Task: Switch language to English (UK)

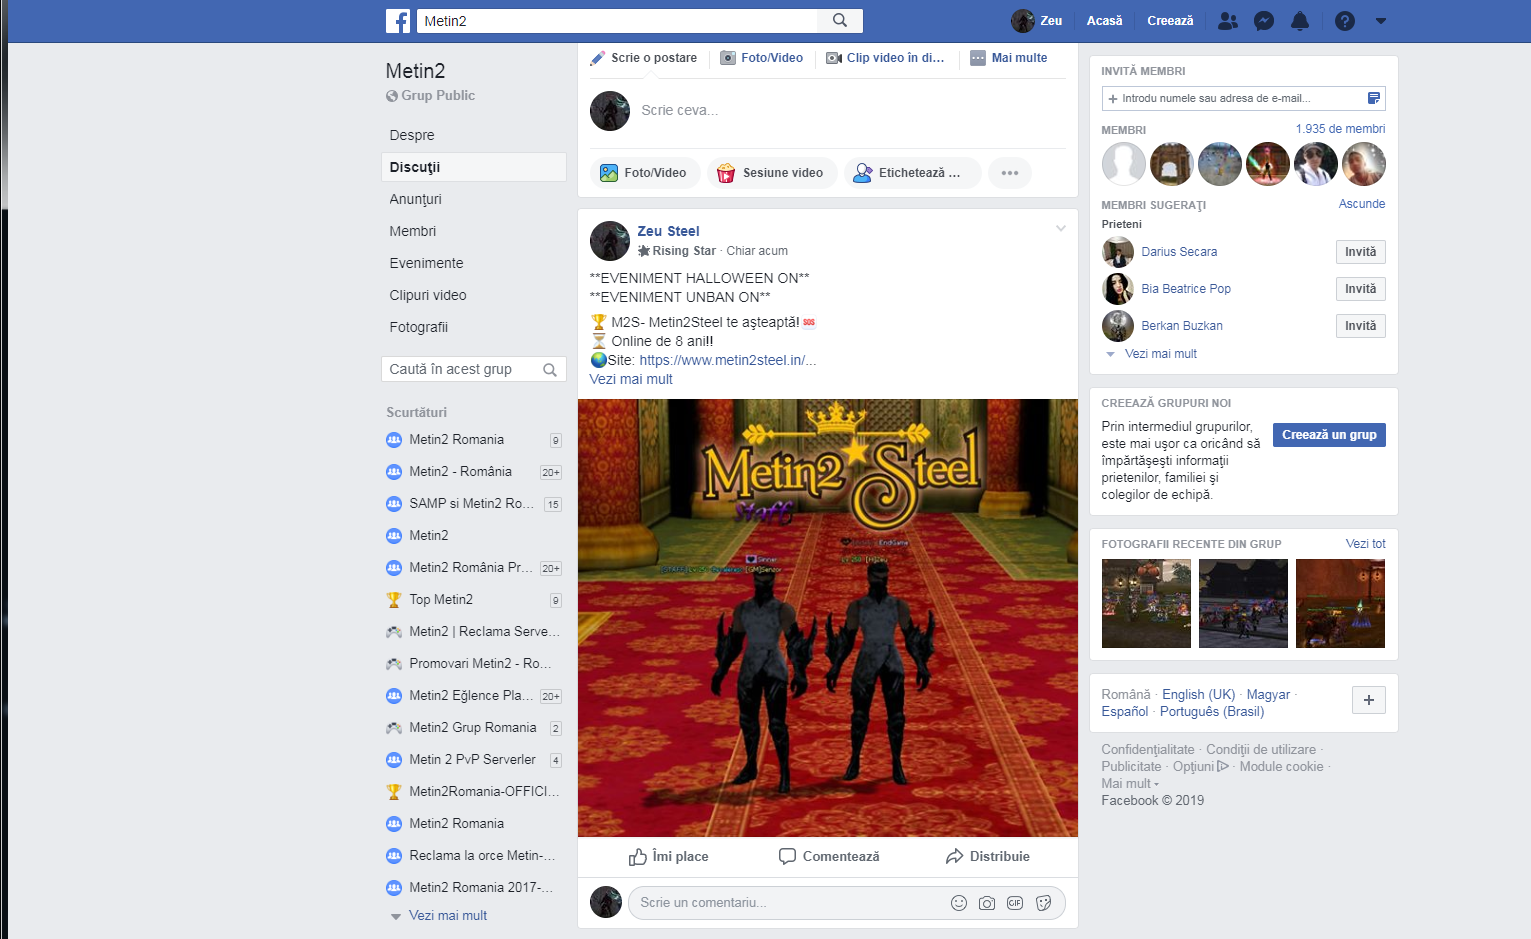Action: point(1198,695)
